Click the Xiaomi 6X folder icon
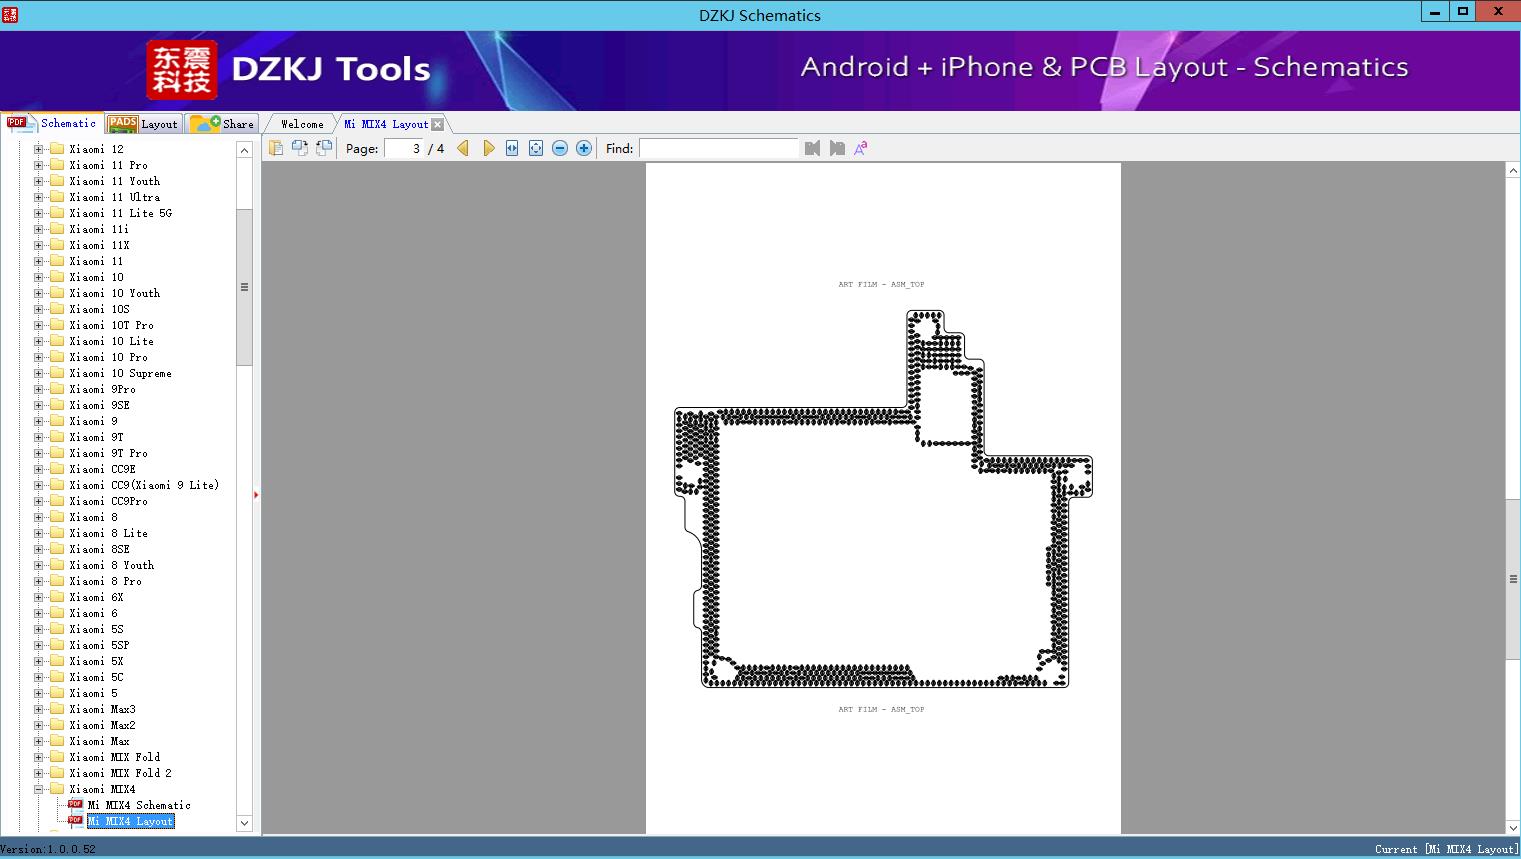This screenshot has height=859, width=1521. click(57, 597)
